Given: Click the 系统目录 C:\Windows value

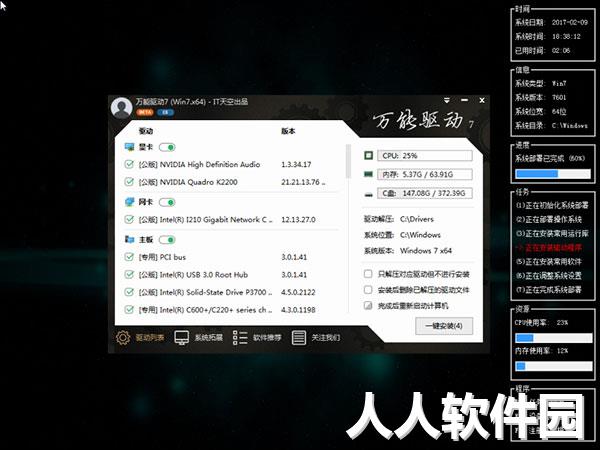Looking at the screenshot, I should [570, 125].
